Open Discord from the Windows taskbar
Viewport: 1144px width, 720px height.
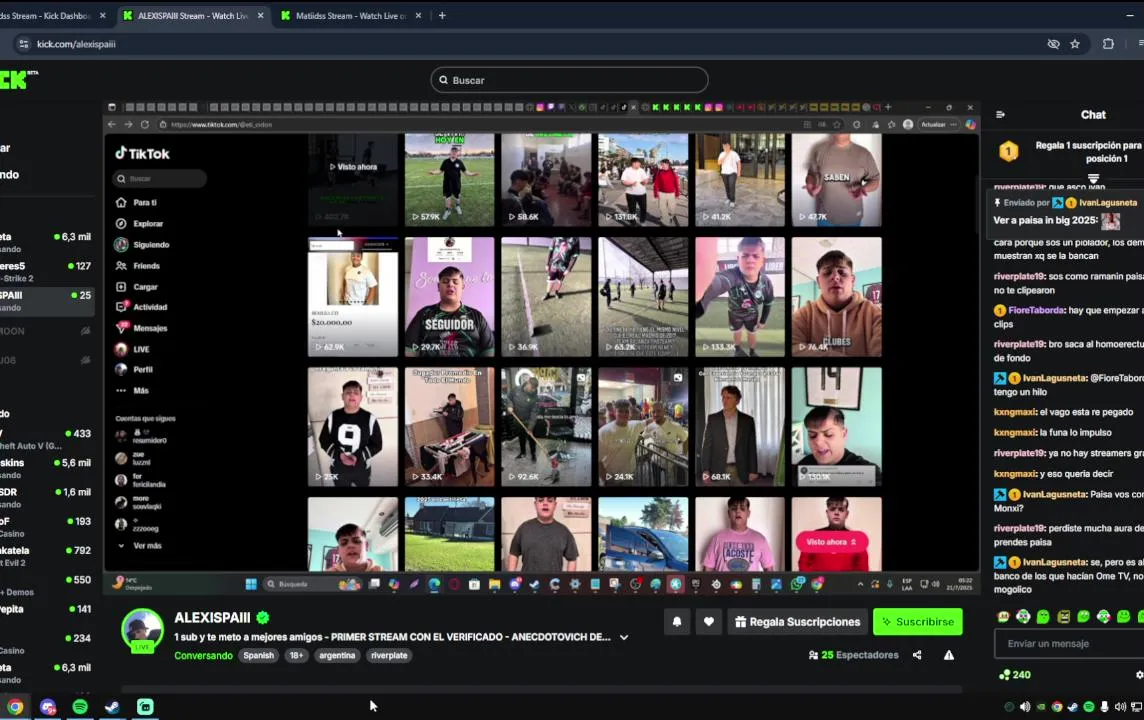pyautogui.click(x=47, y=706)
